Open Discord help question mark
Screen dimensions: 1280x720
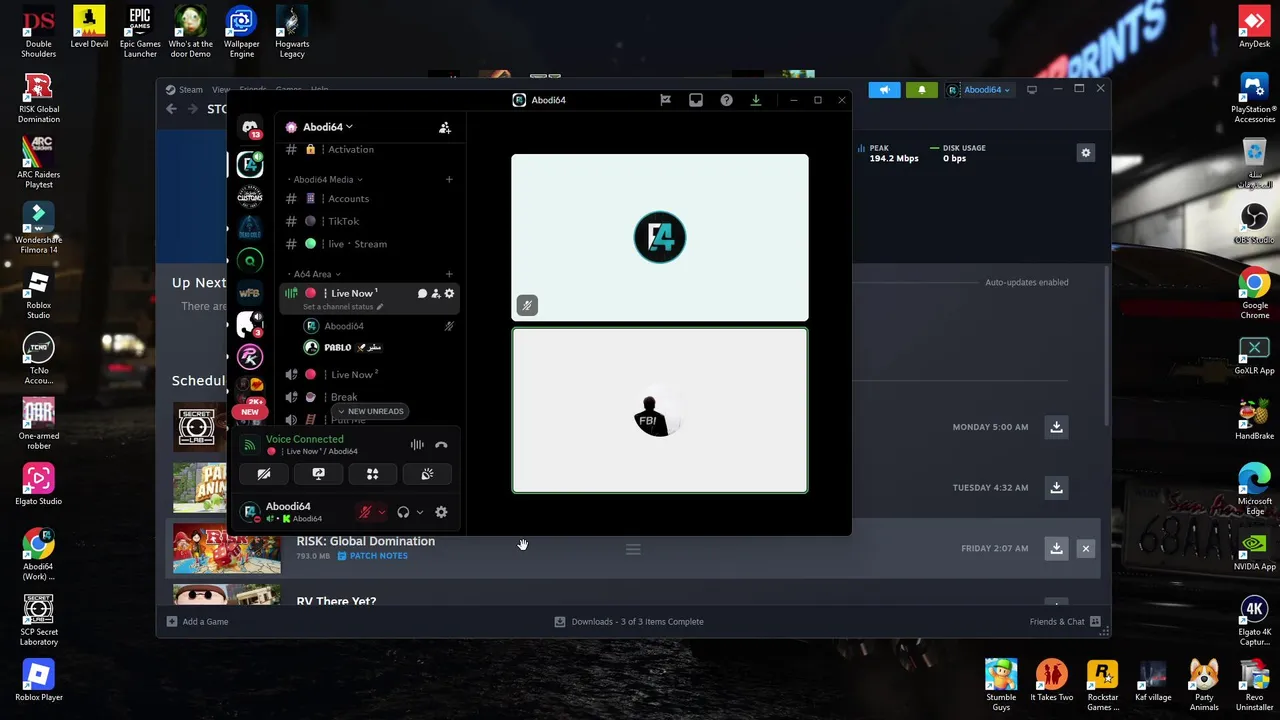click(x=726, y=100)
